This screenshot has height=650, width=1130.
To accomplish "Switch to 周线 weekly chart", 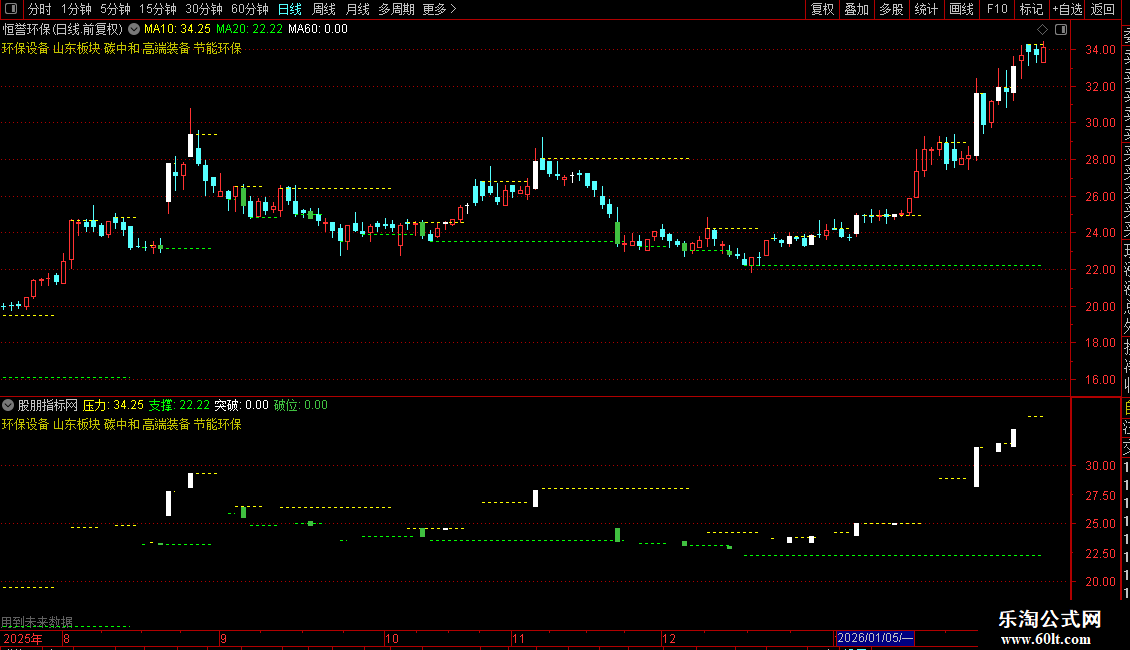I will coord(324,9).
